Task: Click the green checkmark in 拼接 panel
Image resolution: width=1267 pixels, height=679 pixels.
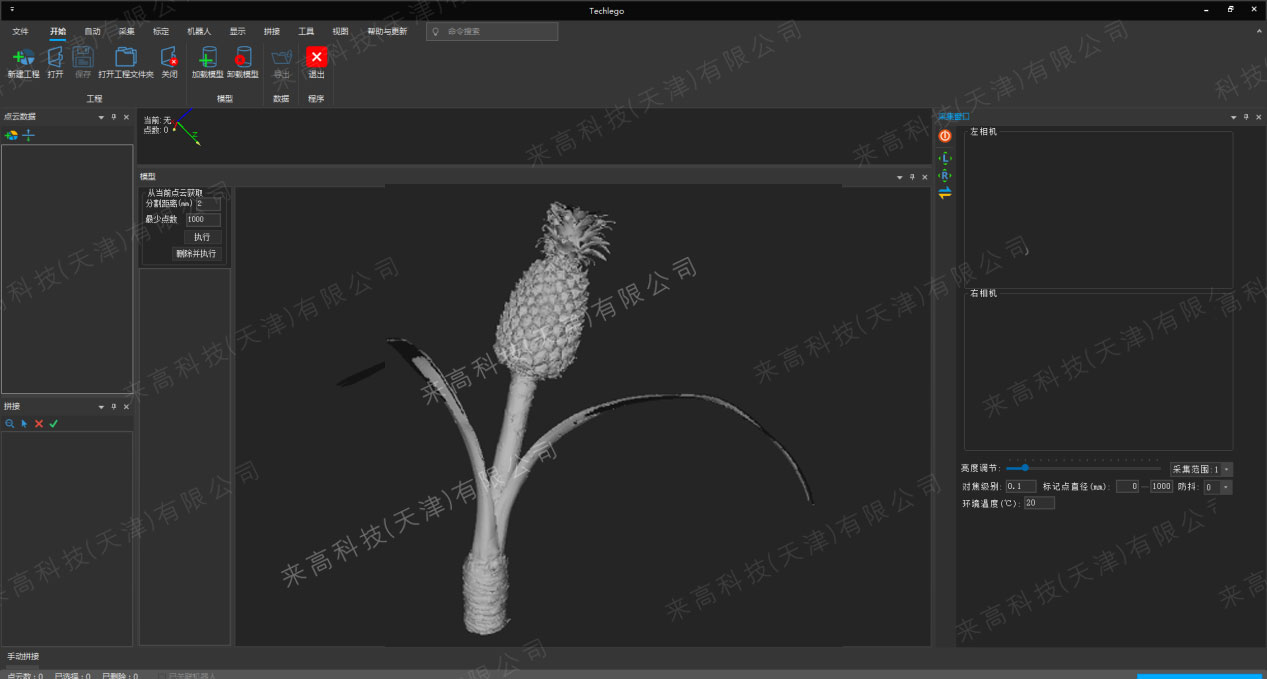Action: [54, 424]
